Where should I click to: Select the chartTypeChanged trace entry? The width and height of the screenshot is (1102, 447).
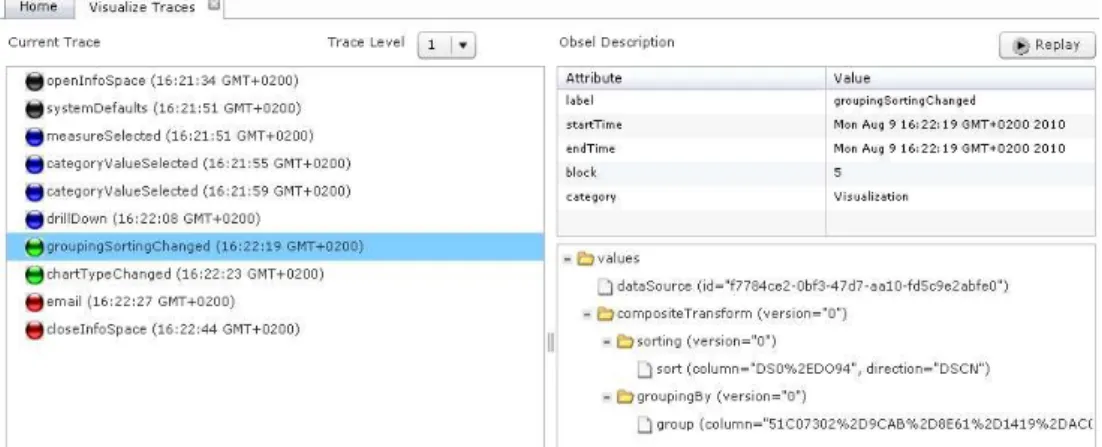[x=274, y=274]
